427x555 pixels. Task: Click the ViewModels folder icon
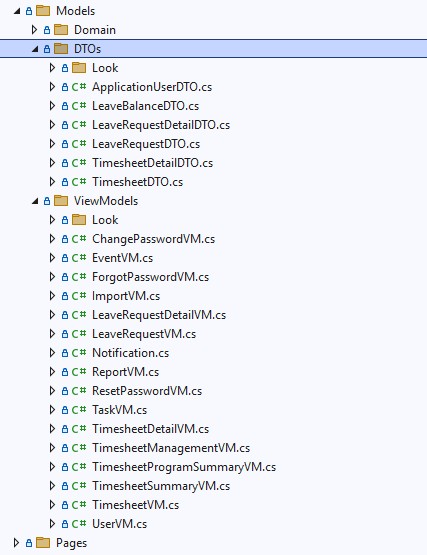click(61, 201)
